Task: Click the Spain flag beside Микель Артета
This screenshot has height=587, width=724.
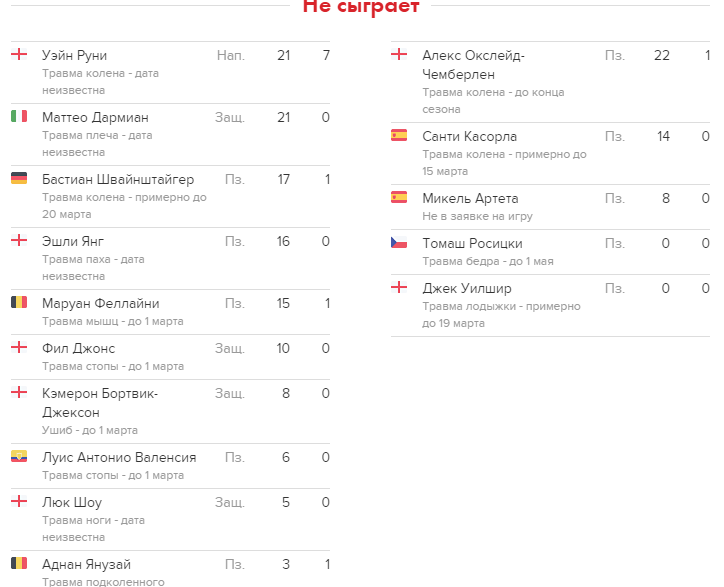Action: coord(399,197)
